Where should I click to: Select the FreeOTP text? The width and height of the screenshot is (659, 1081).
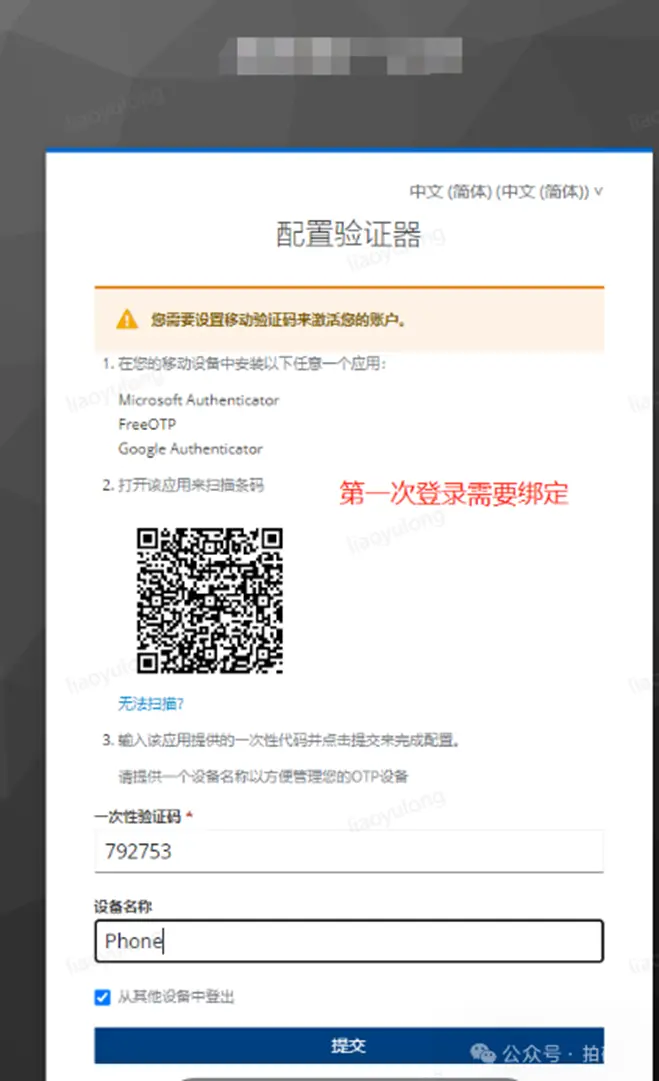point(147,424)
